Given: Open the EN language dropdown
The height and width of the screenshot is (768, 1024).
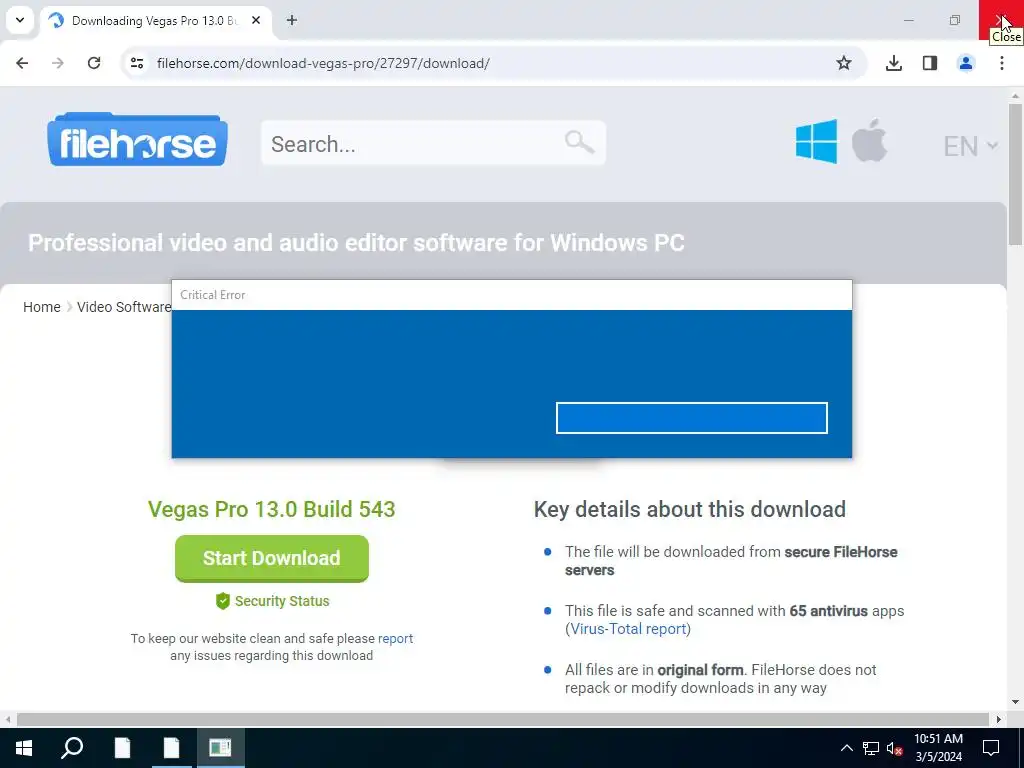Looking at the screenshot, I should pos(970,146).
